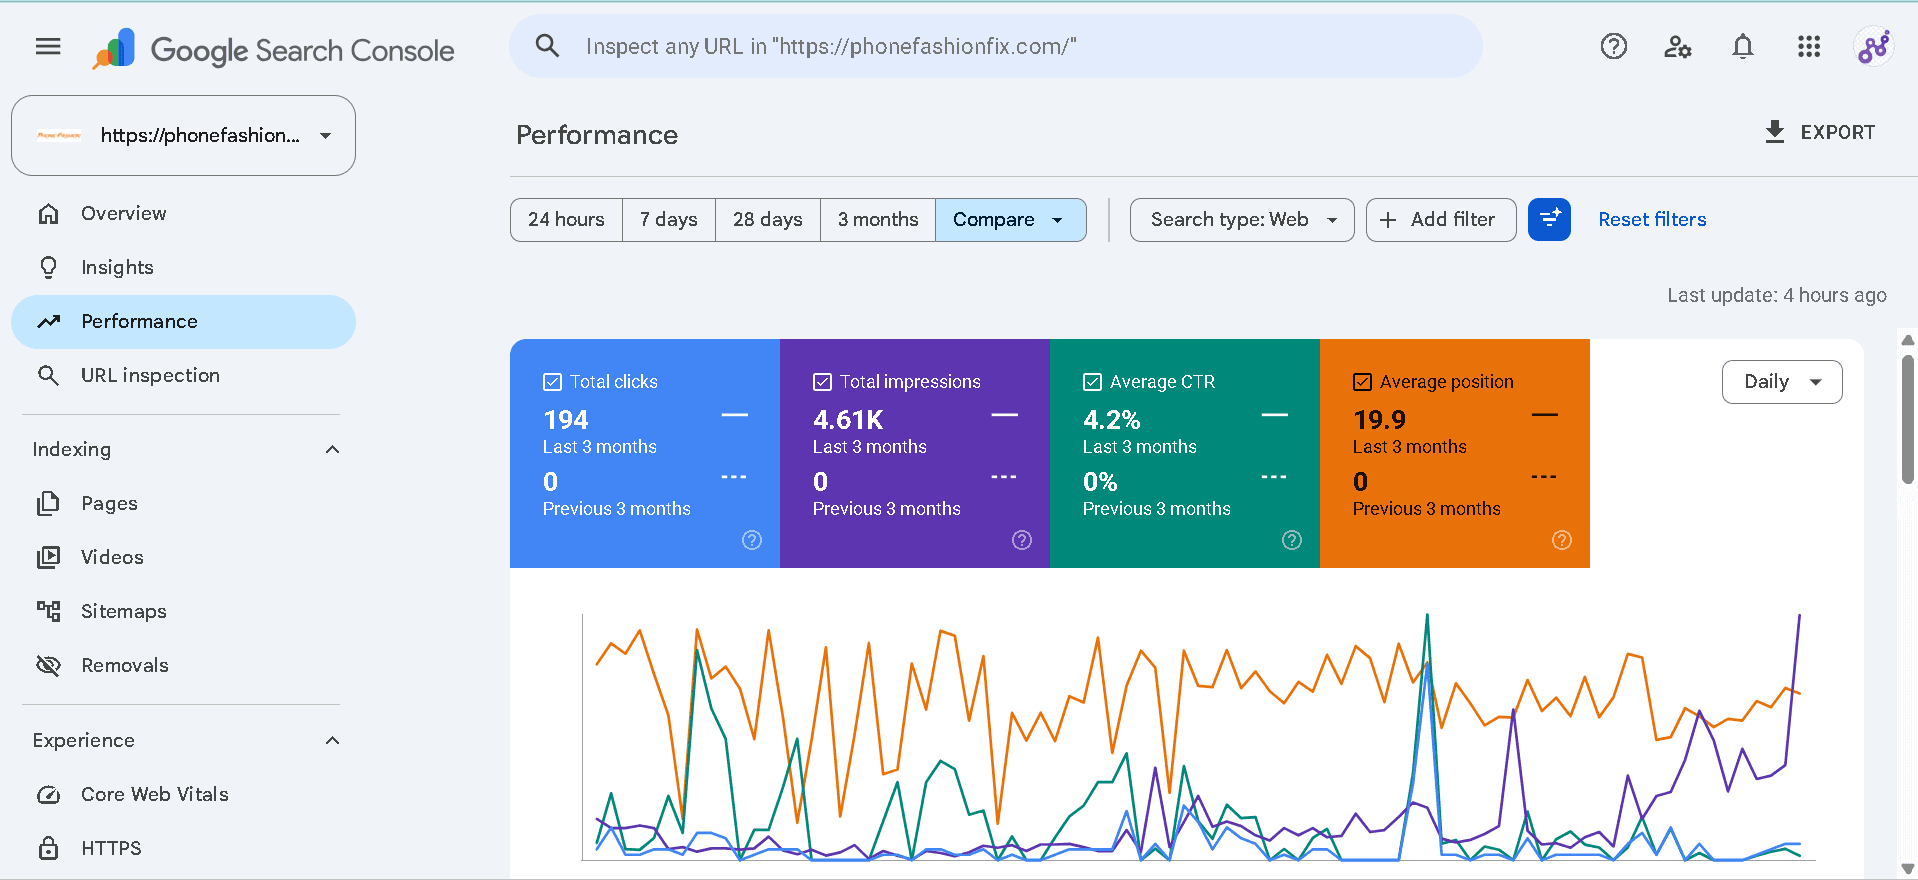1918x880 pixels.
Task: Open the Help icon
Action: [x=1614, y=46]
